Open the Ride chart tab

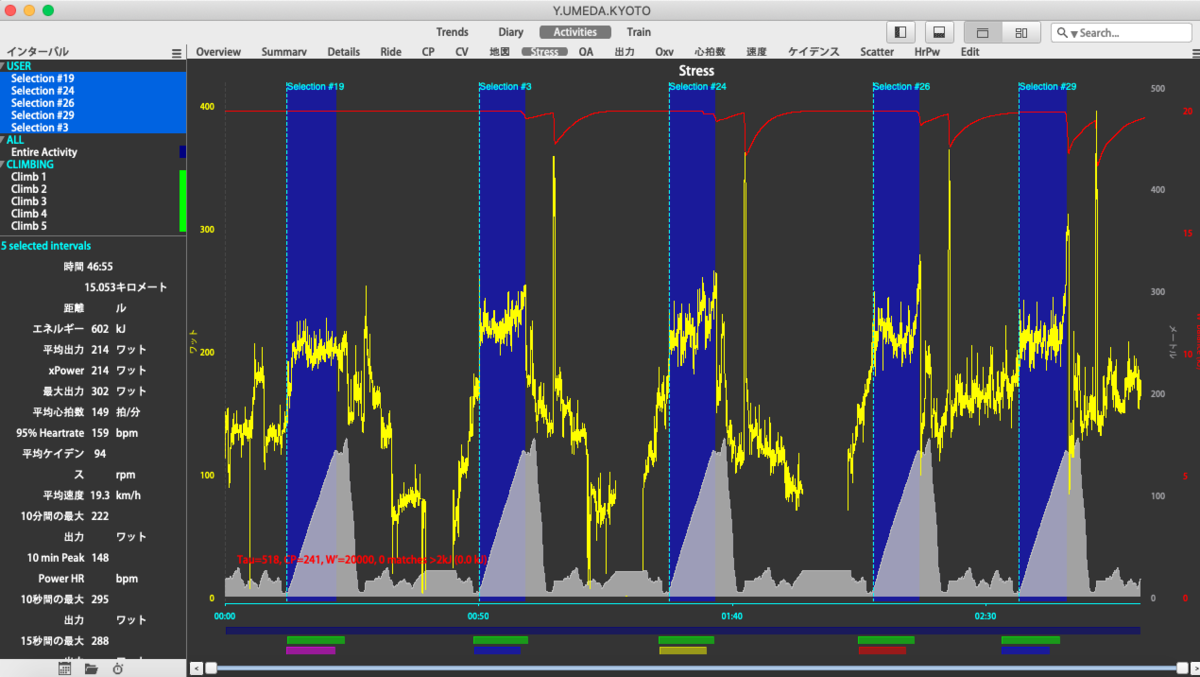click(391, 52)
